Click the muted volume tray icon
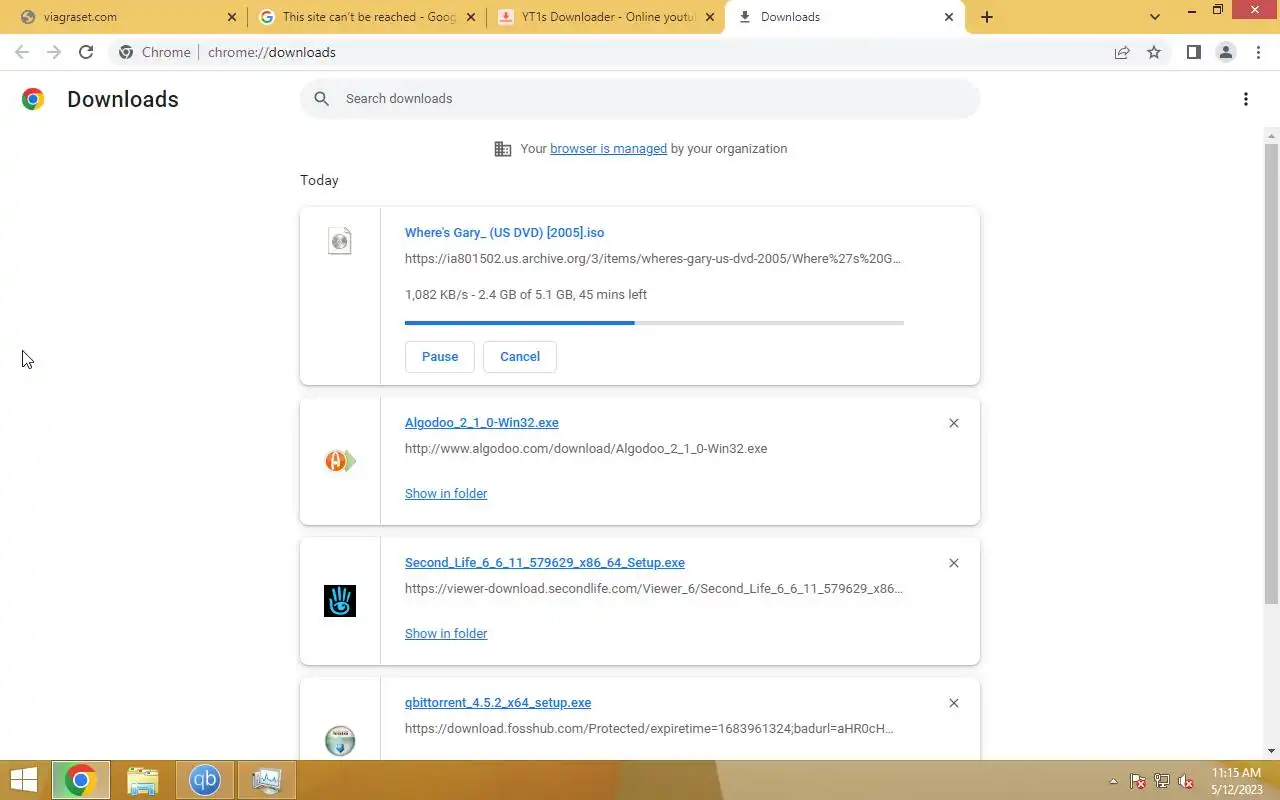The height and width of the screenshot is (800, 1280). (1186, 782)
